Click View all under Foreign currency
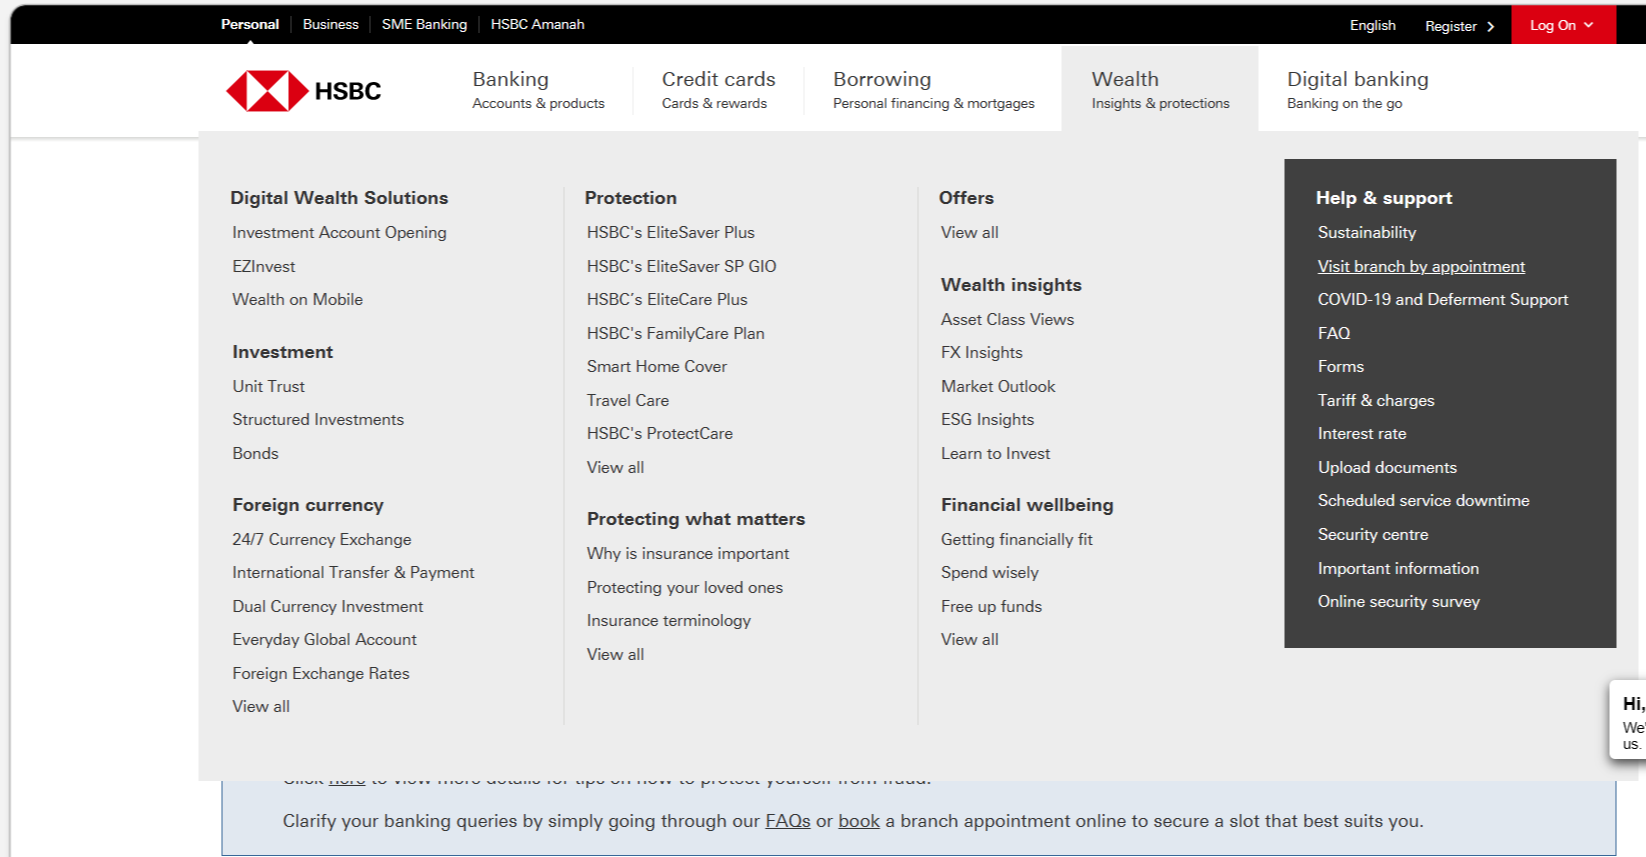This screenshot has width=1646, height=857. (261, 706)
